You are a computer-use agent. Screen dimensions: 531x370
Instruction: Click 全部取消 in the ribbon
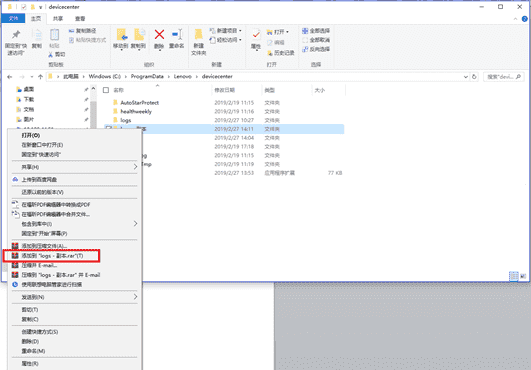[x=316, y=40]
